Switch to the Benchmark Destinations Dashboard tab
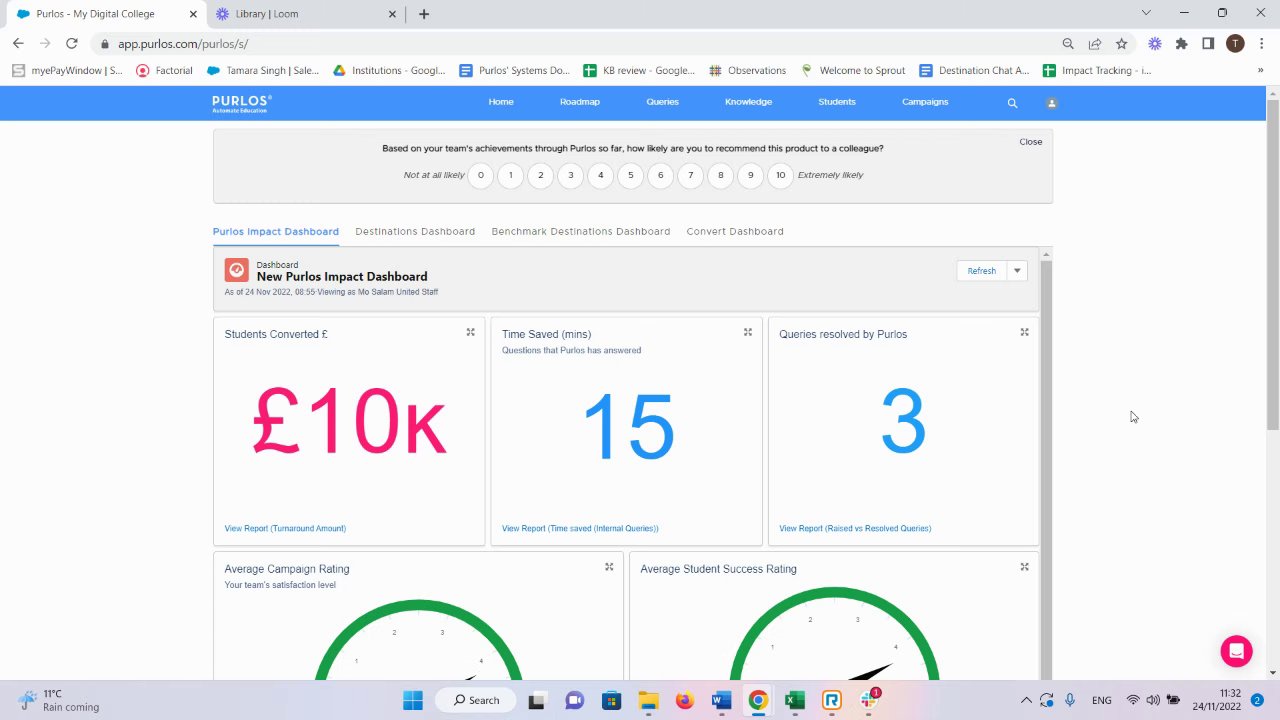The height and width of the screenshot is (720, 1280). pyautogui.click(x=581, y=231)
